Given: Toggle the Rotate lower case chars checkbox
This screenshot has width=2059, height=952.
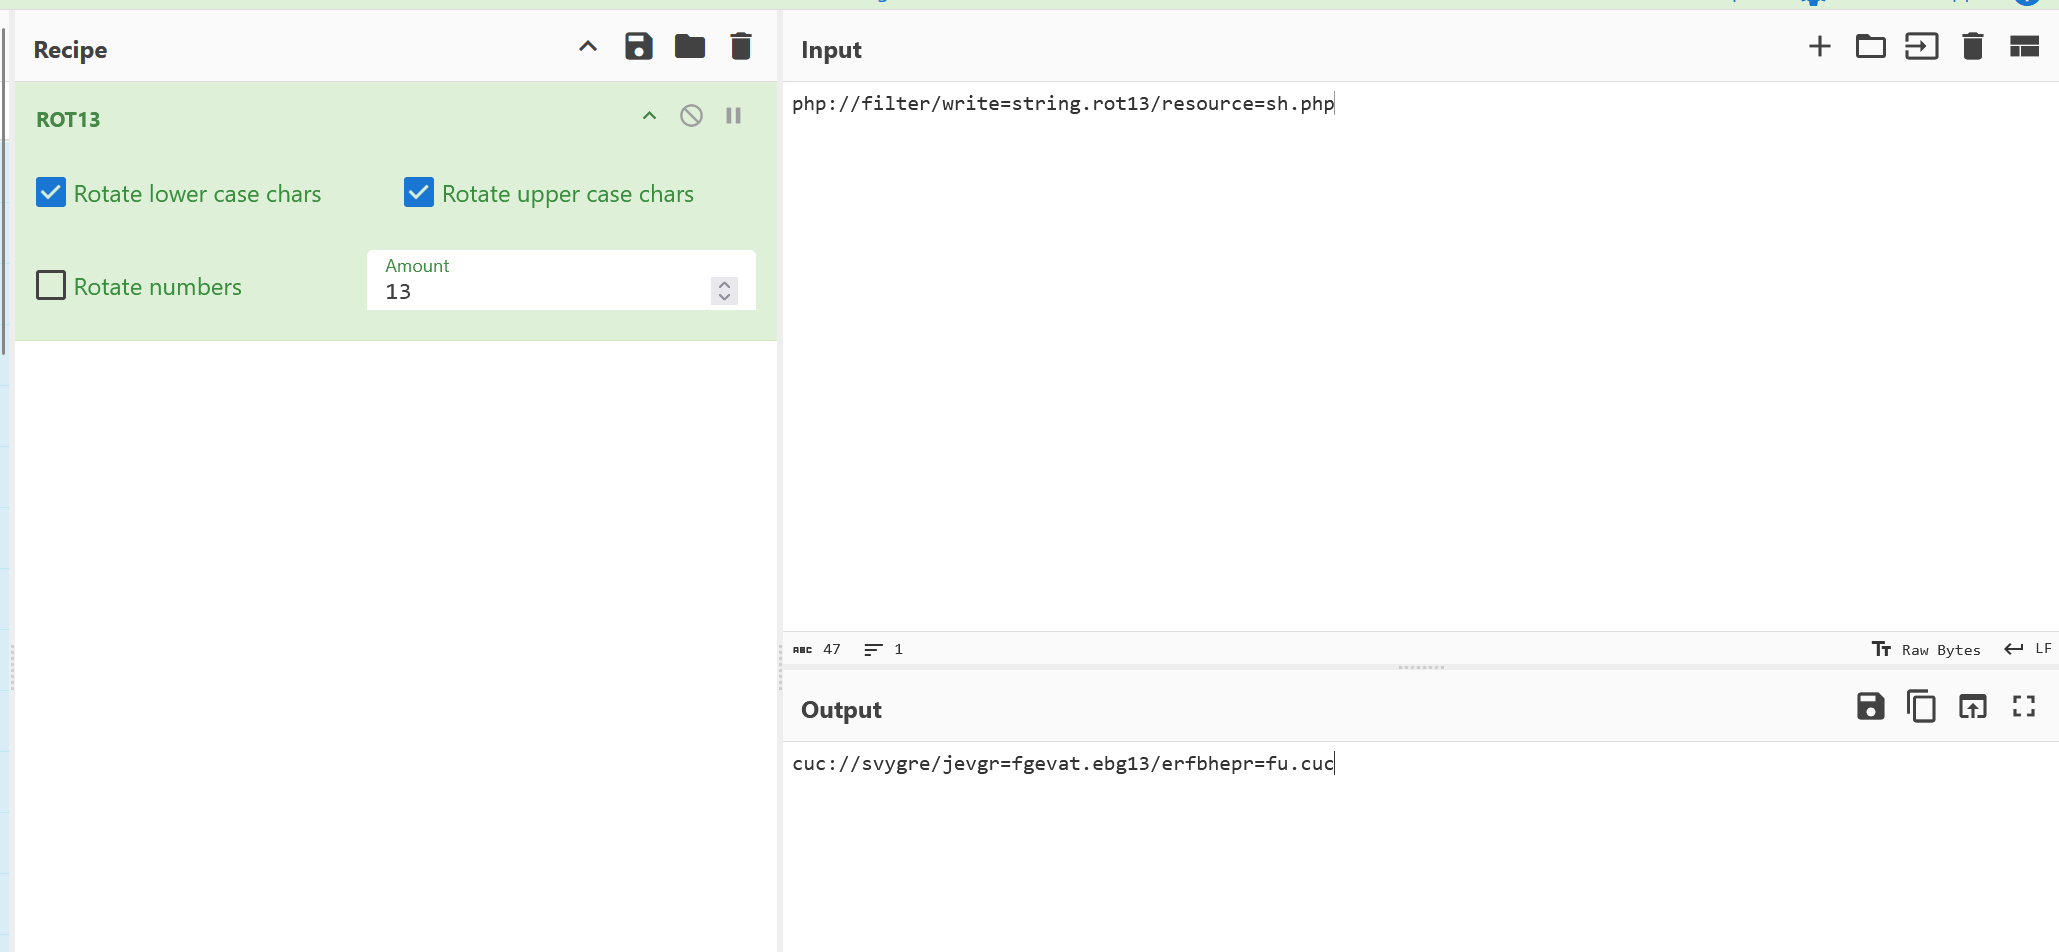Looking at the screenshot, I should [51, 192].
